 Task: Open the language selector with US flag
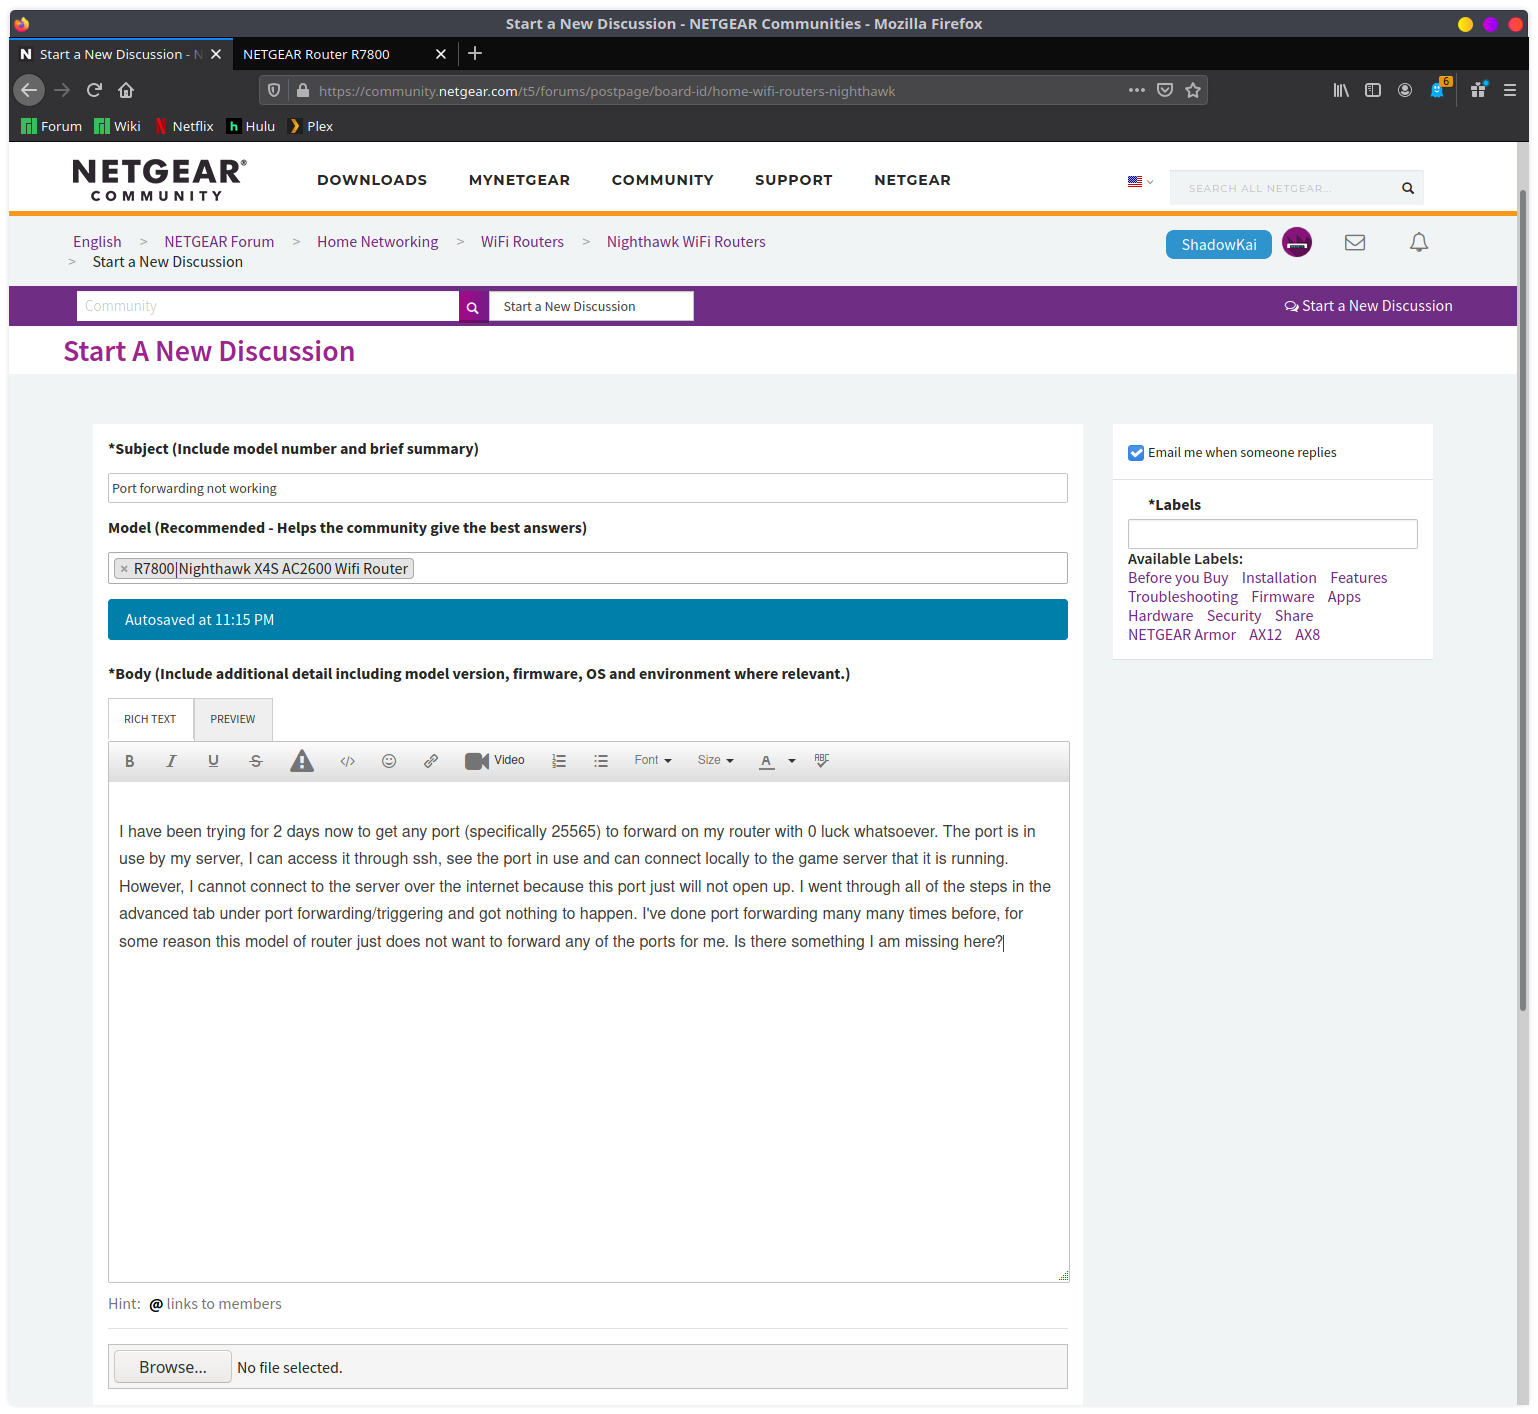coord(1138,181)
